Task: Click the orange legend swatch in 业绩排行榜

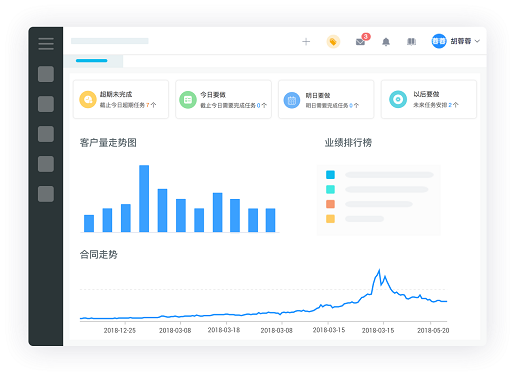Action: pyautogui.click(x=330, y=204)
